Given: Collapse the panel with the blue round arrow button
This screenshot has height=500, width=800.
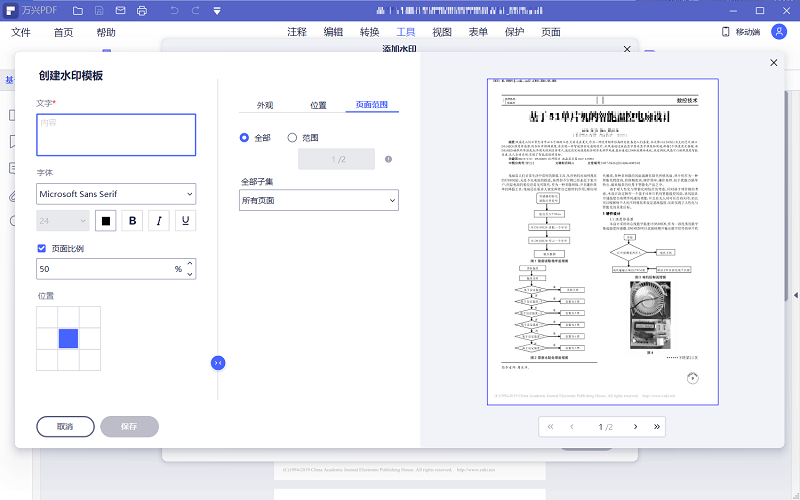Looking at the screenshot, I should pyautogui.click(x=218, y=362).
